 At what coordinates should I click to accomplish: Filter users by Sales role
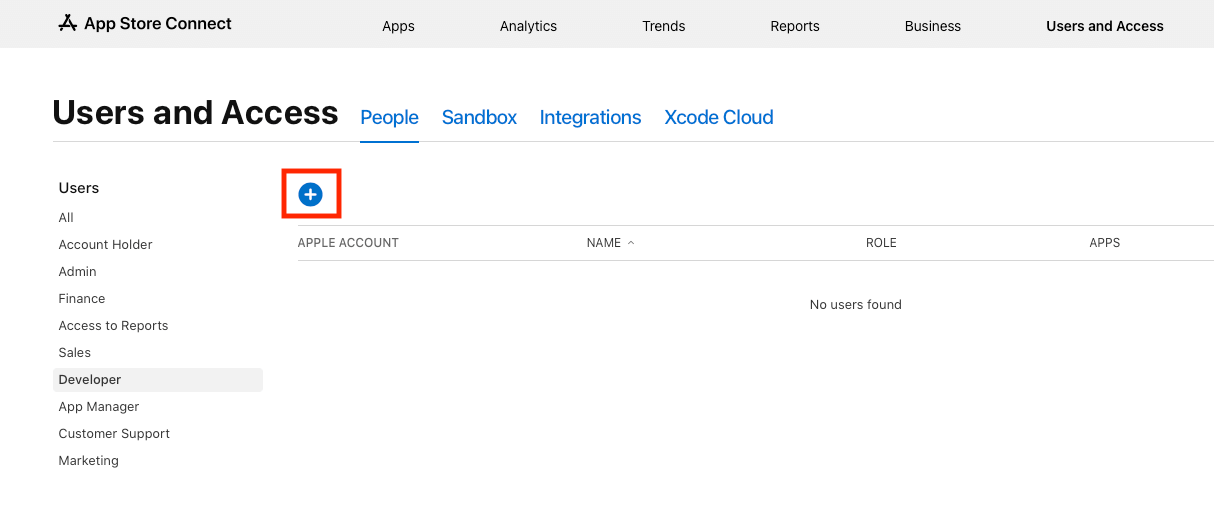tap(75, 352)
